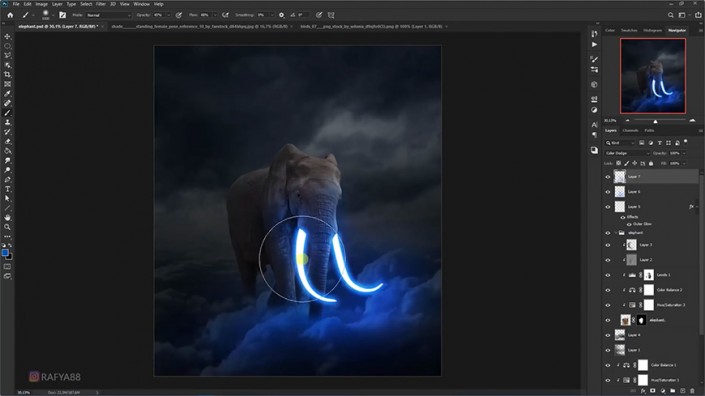Click the search icon at top right
Screen dimensions: 705x396
[670, 15]
